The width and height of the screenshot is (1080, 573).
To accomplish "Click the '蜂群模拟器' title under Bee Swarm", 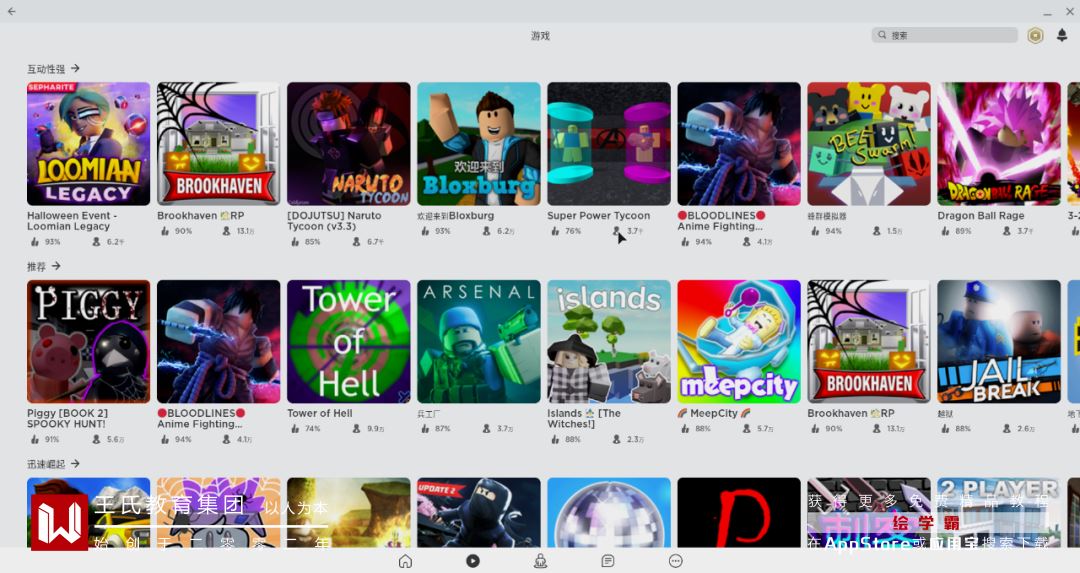I will 827,216.
